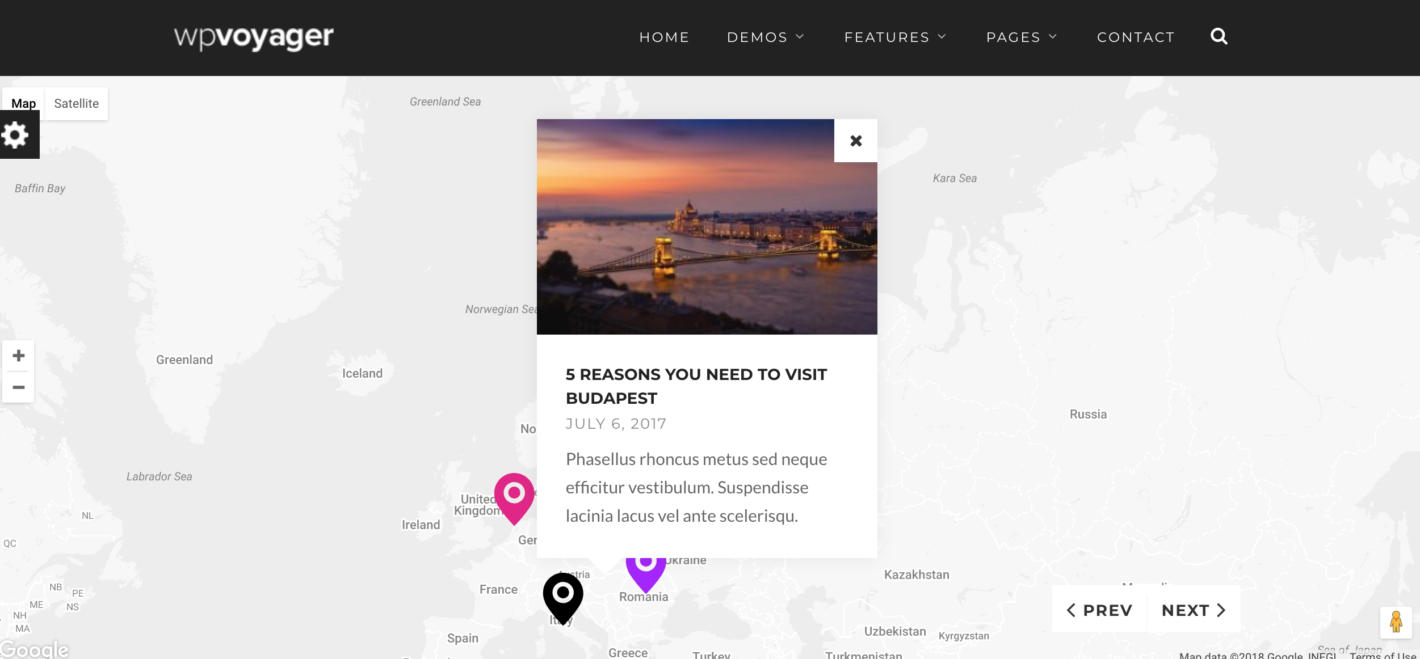
Task: Expand the Demos dropdown menu
Action: pyautogui.click(x=765, y=37)
